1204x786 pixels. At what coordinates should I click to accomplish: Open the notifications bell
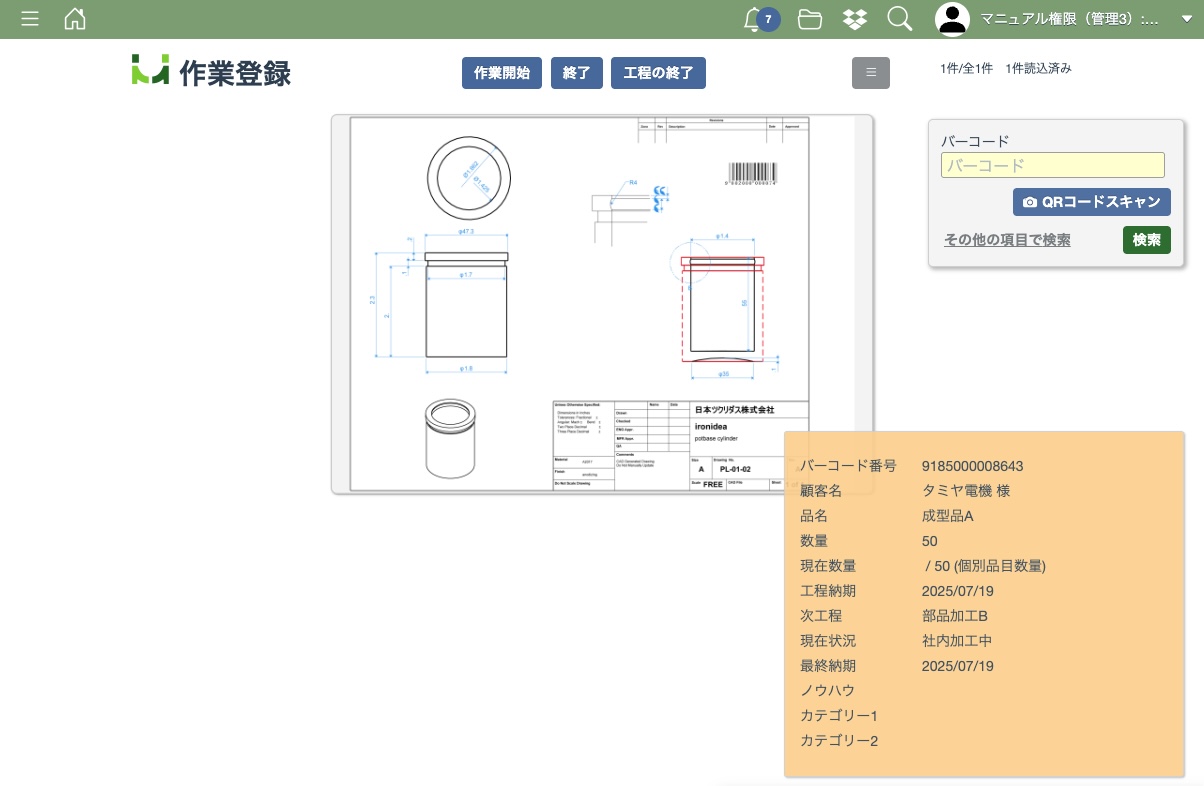pyautogui.click(x=755, y=19)
